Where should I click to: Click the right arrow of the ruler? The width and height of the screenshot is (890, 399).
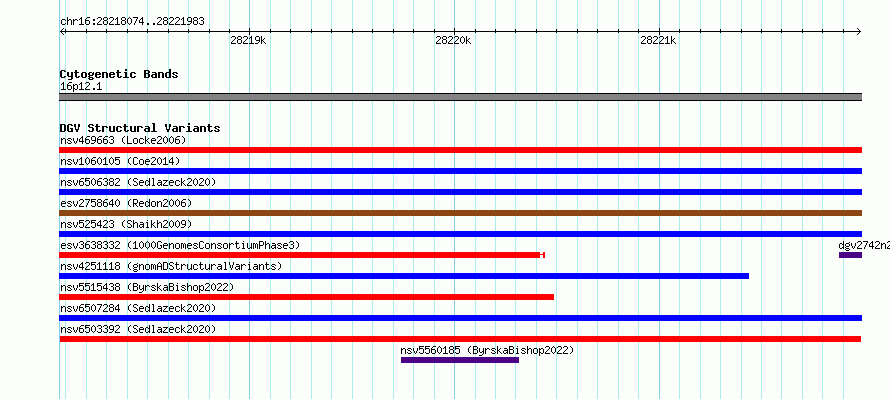pyautogui.click(x=859, y=31)
